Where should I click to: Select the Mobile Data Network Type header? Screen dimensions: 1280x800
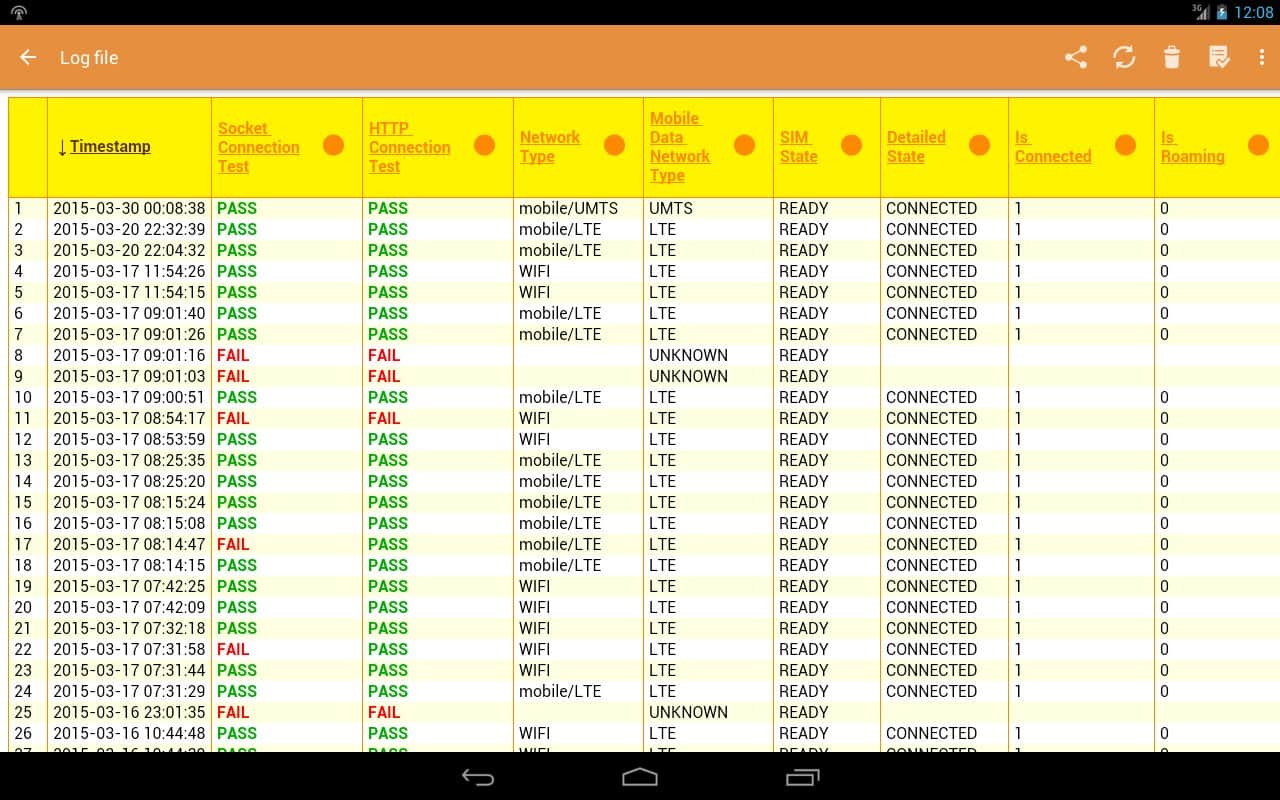click(680, 147)
